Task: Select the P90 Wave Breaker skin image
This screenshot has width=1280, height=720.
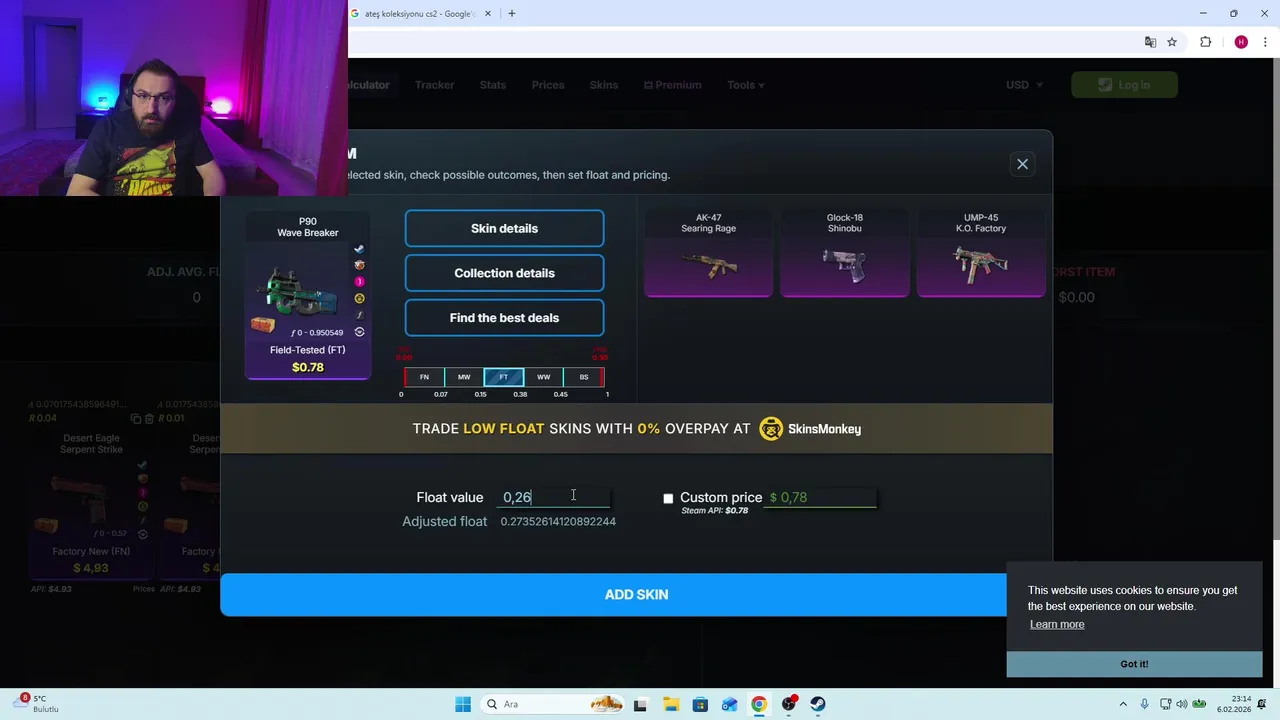Action: (300, 292)
